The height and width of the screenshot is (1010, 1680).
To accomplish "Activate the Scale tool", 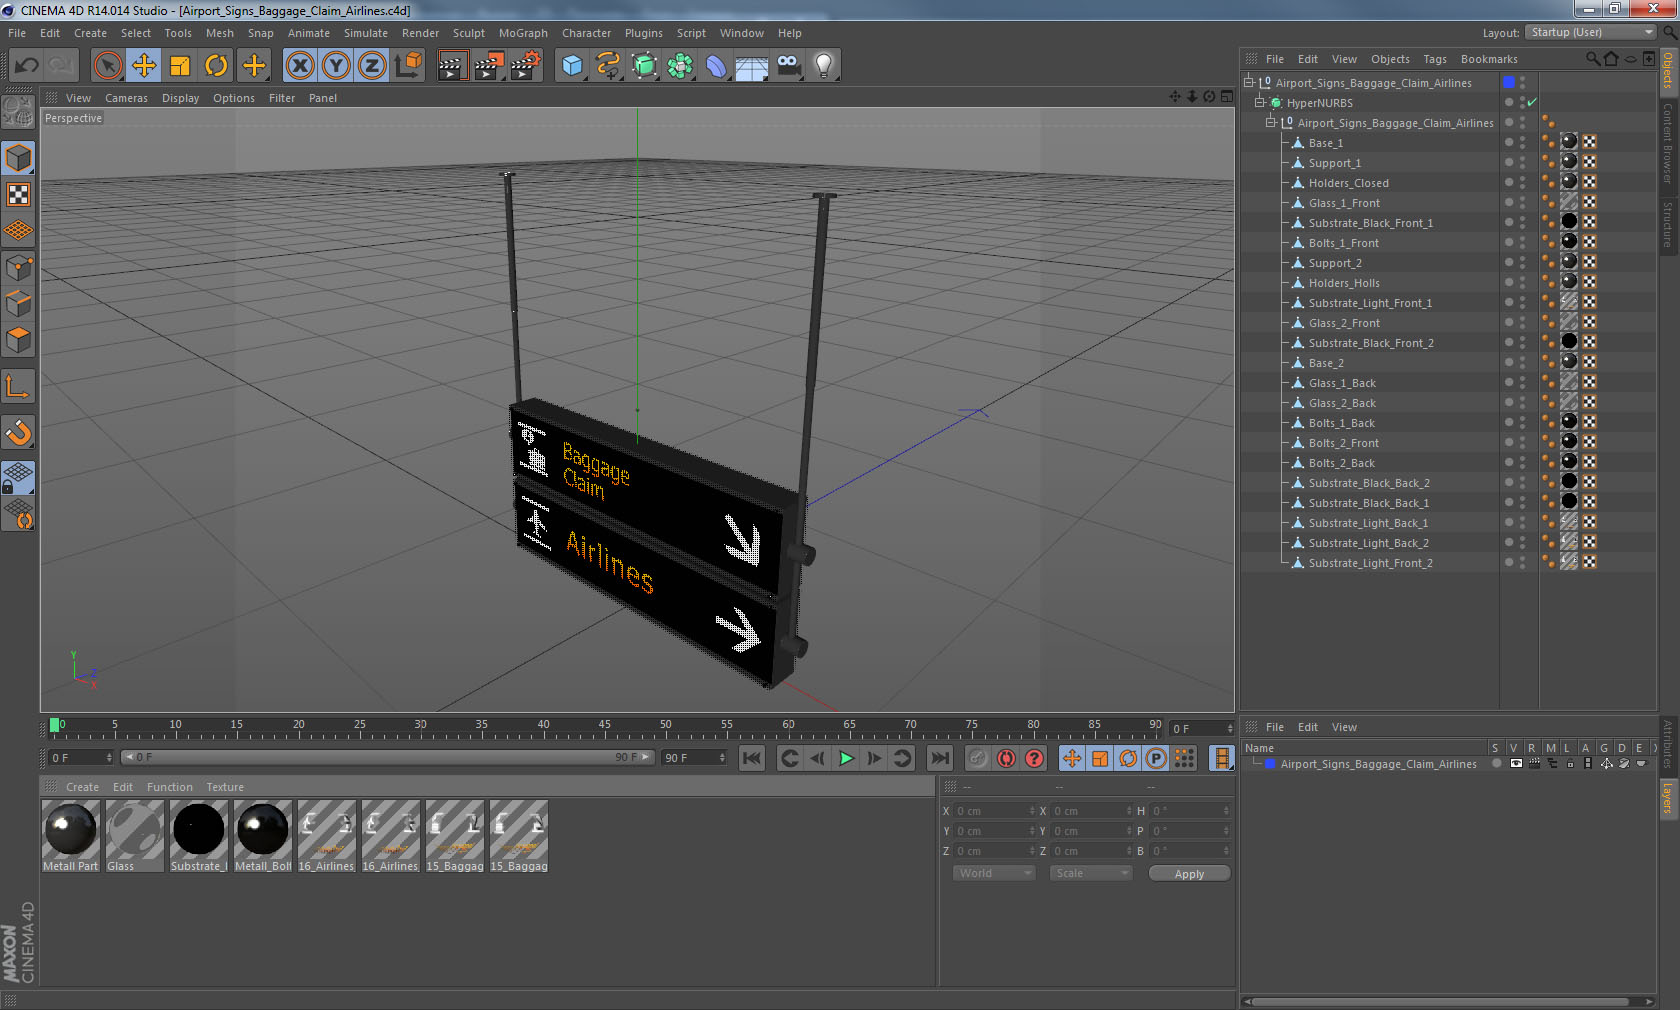I will pos(180,66).
